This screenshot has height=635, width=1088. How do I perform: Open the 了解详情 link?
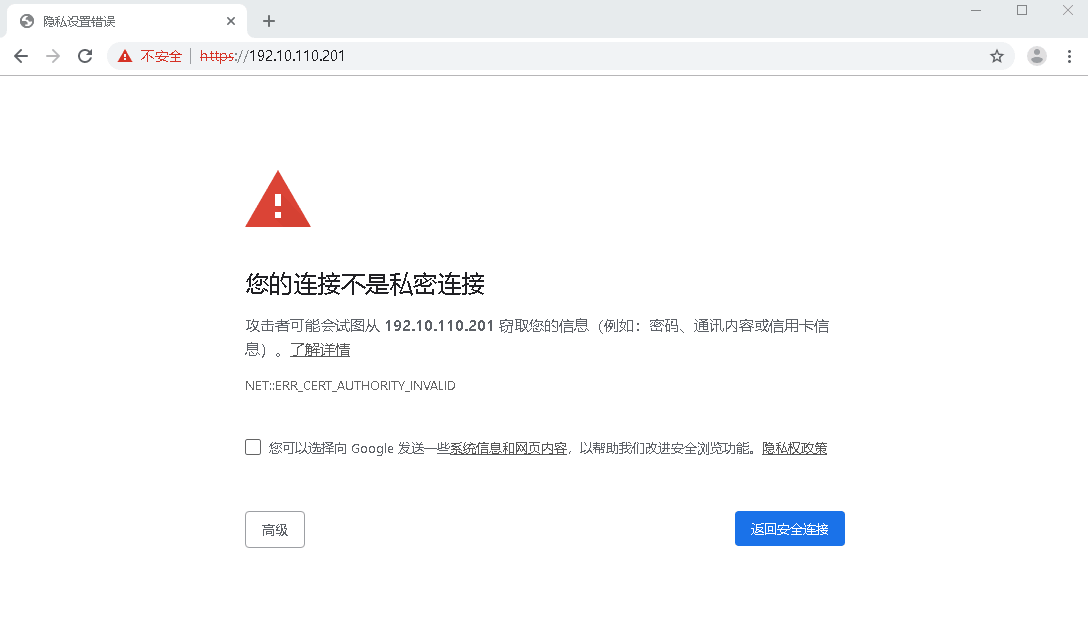click(x=320, y=350)
